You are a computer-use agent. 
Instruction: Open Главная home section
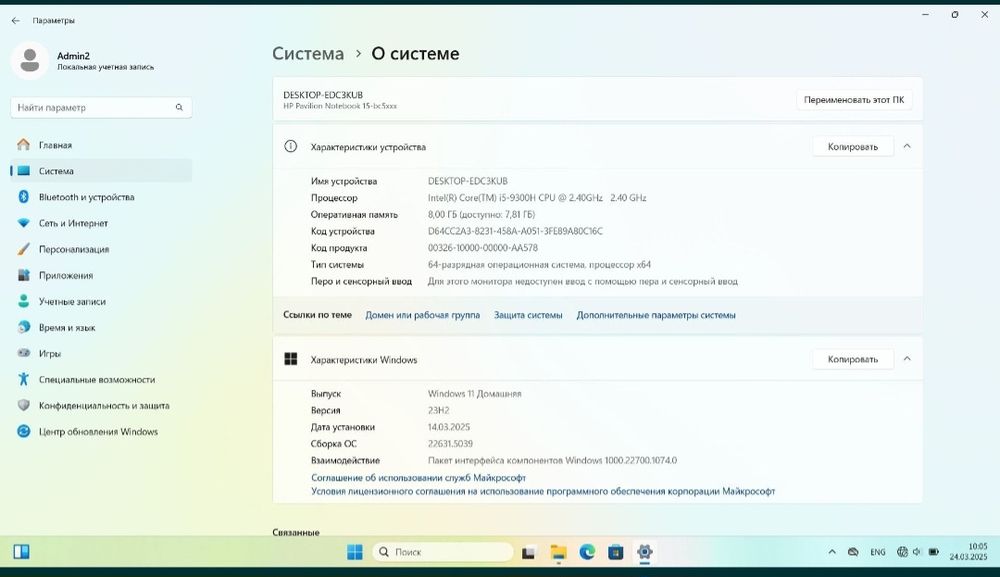coord(101,145)
